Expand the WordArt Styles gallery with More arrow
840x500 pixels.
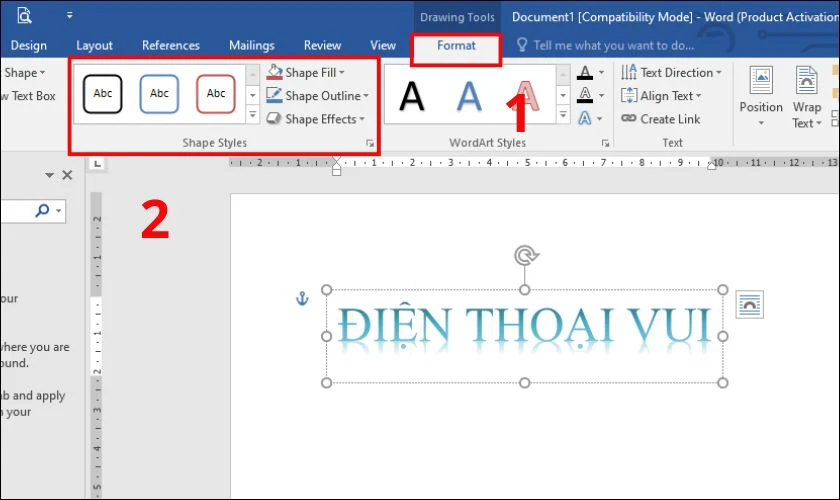click(x=563, y=115)
